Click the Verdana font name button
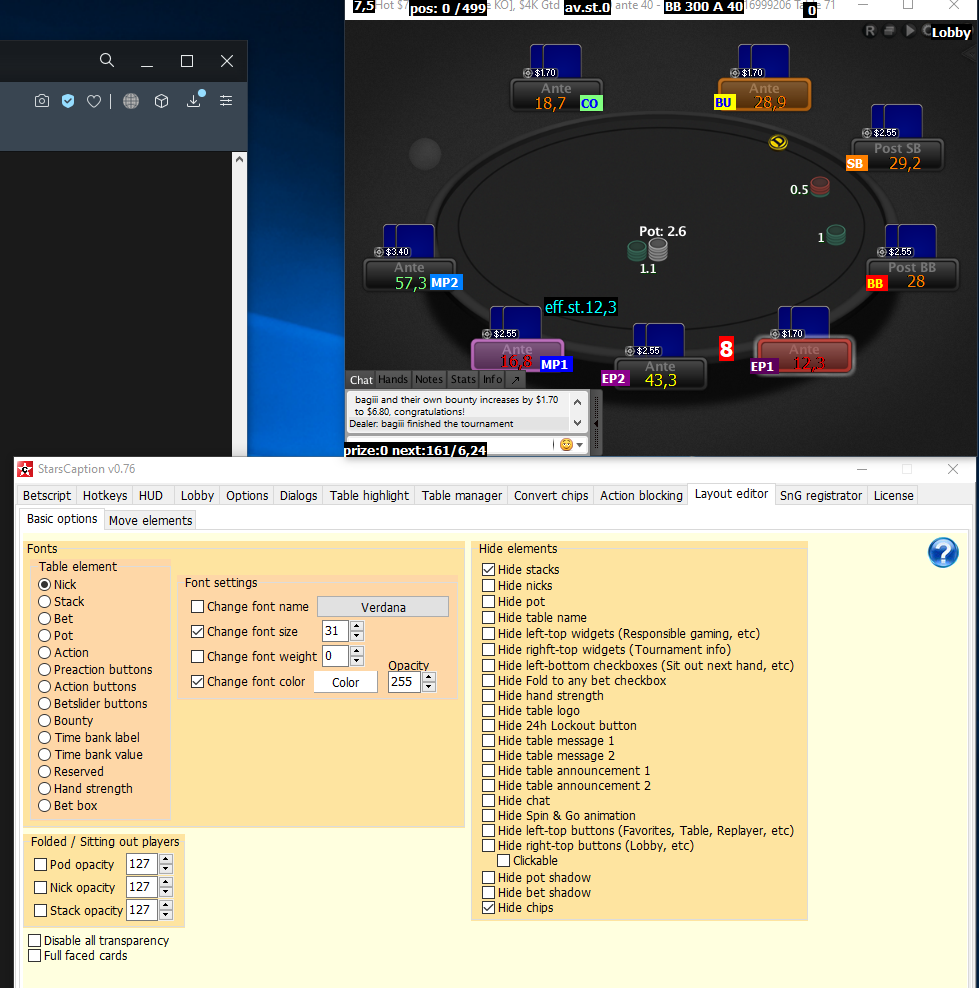Screen dimensions: 979x988 click(383, 607)
